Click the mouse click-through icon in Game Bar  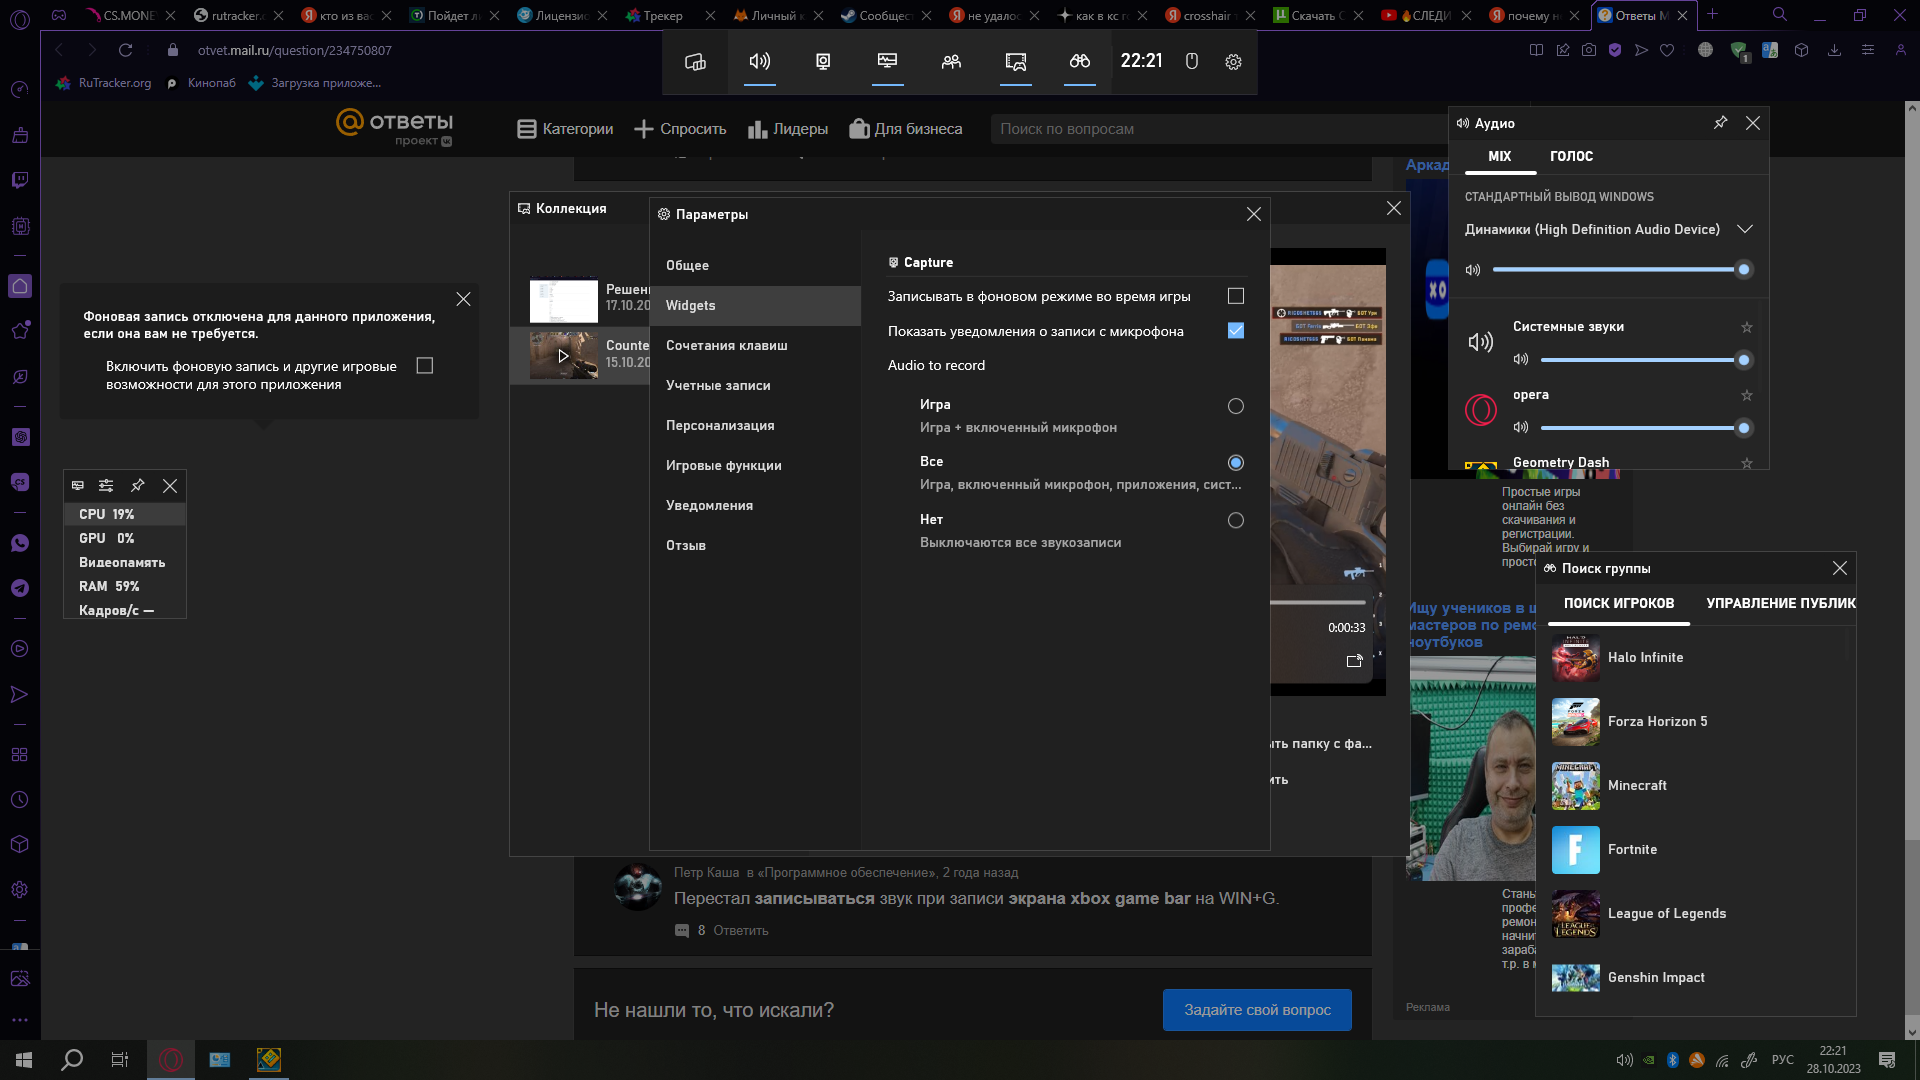1192,62
